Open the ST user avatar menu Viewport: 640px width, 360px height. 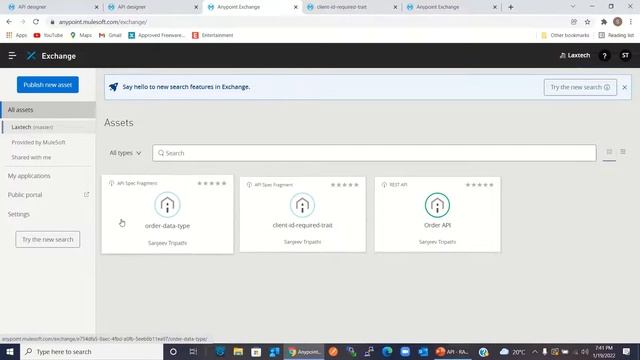click(x=625, y=56)
